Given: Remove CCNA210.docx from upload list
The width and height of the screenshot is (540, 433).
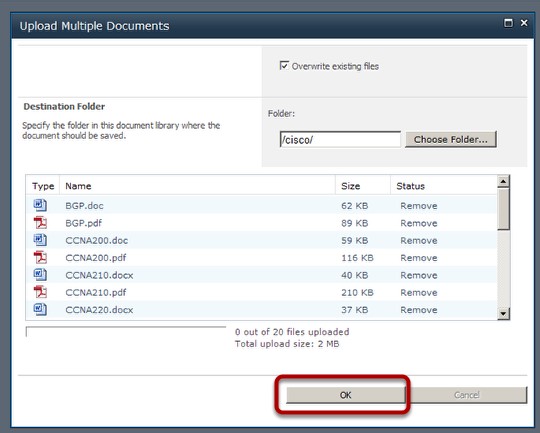Looking at the screenshot, I should (x=418, y=275).
